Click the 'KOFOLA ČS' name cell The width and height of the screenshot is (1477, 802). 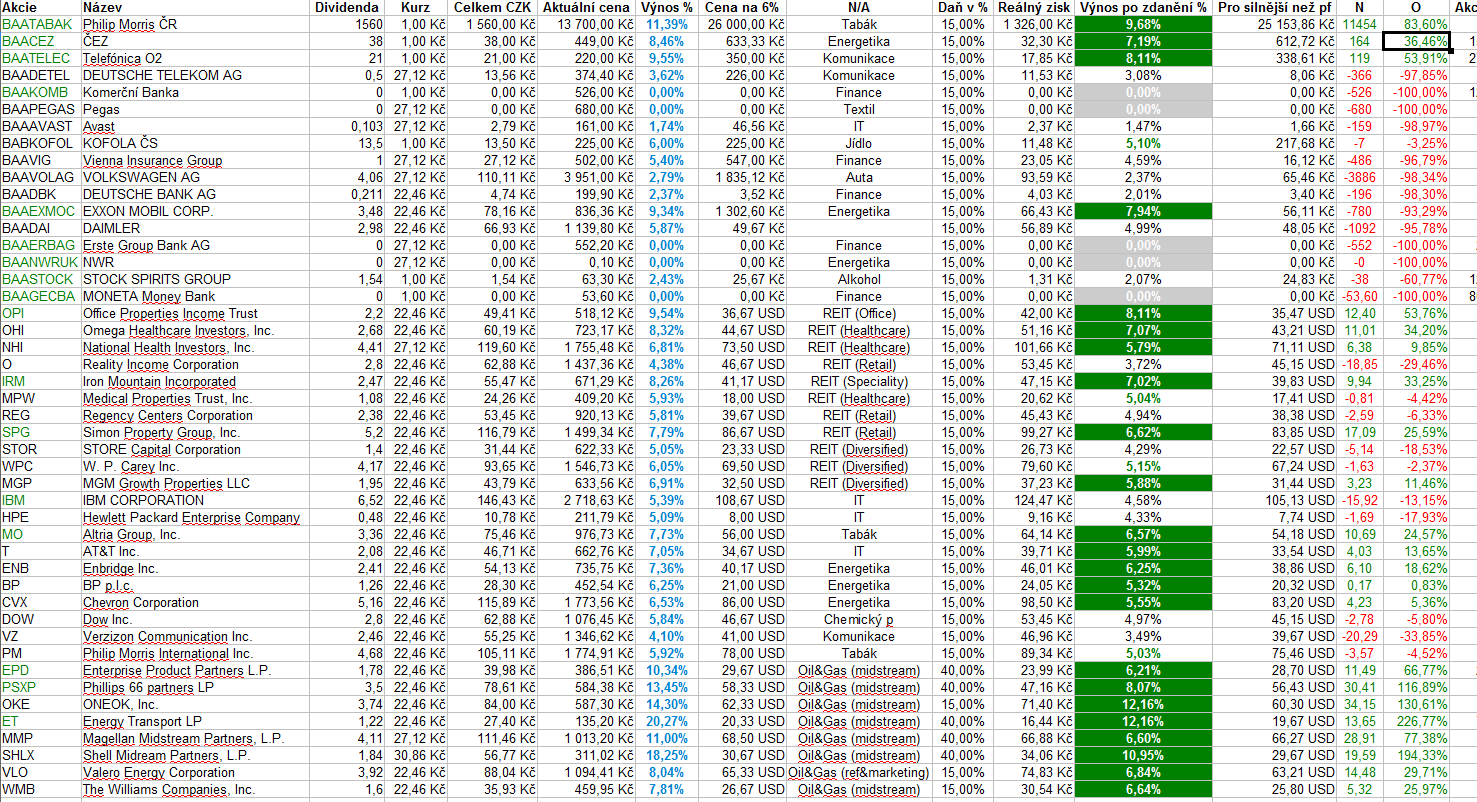pyautogui.click(x=193, y=143)
